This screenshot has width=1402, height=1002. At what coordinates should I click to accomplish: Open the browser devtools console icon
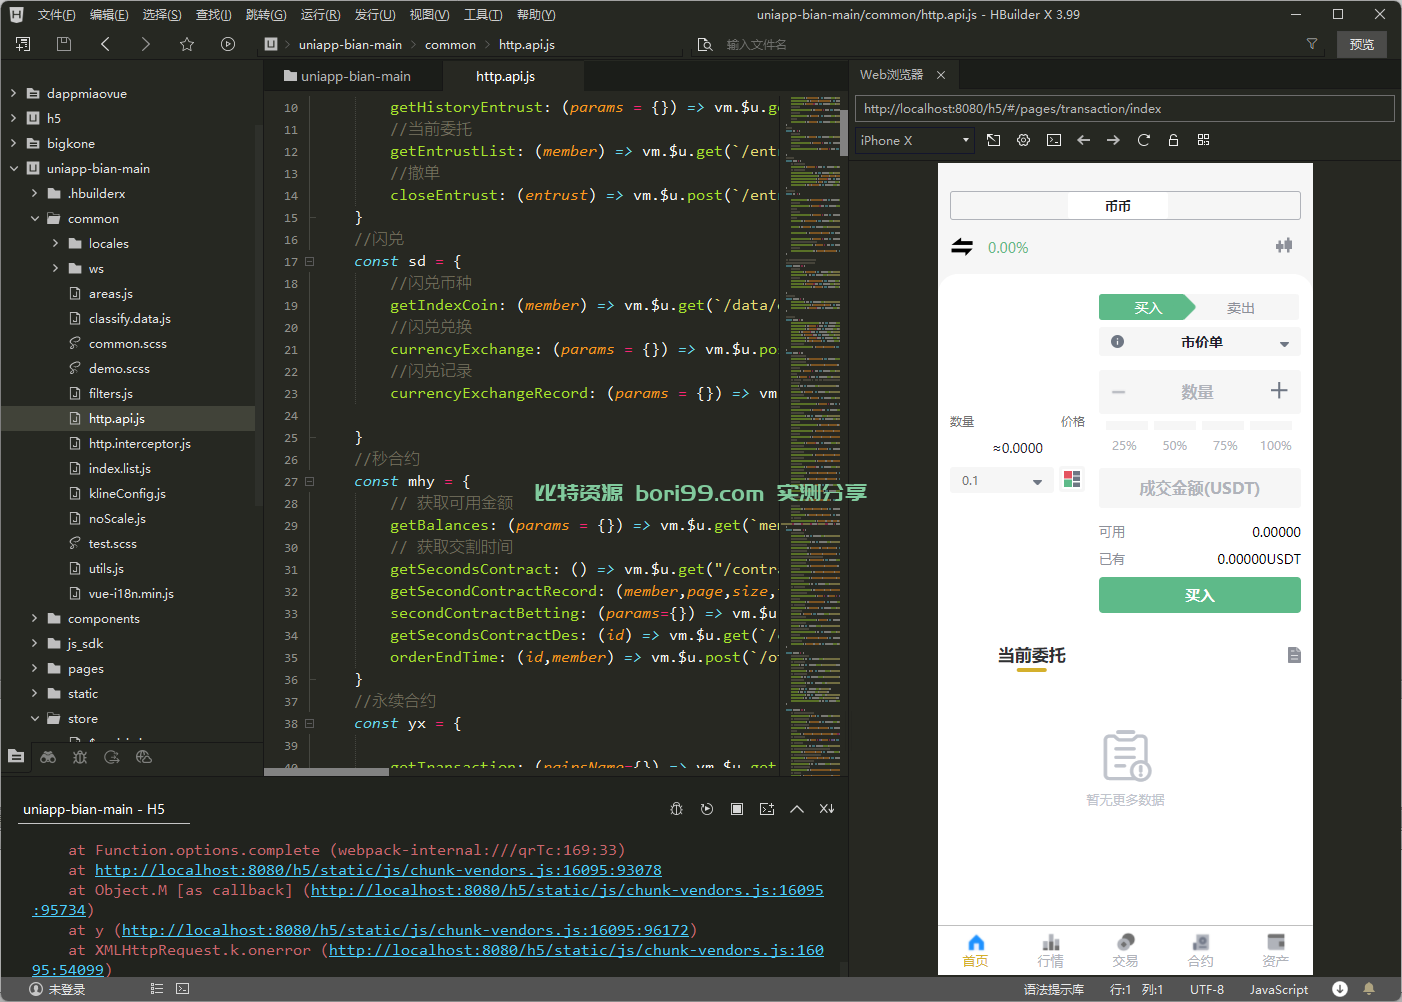[x=1054, y=140]
